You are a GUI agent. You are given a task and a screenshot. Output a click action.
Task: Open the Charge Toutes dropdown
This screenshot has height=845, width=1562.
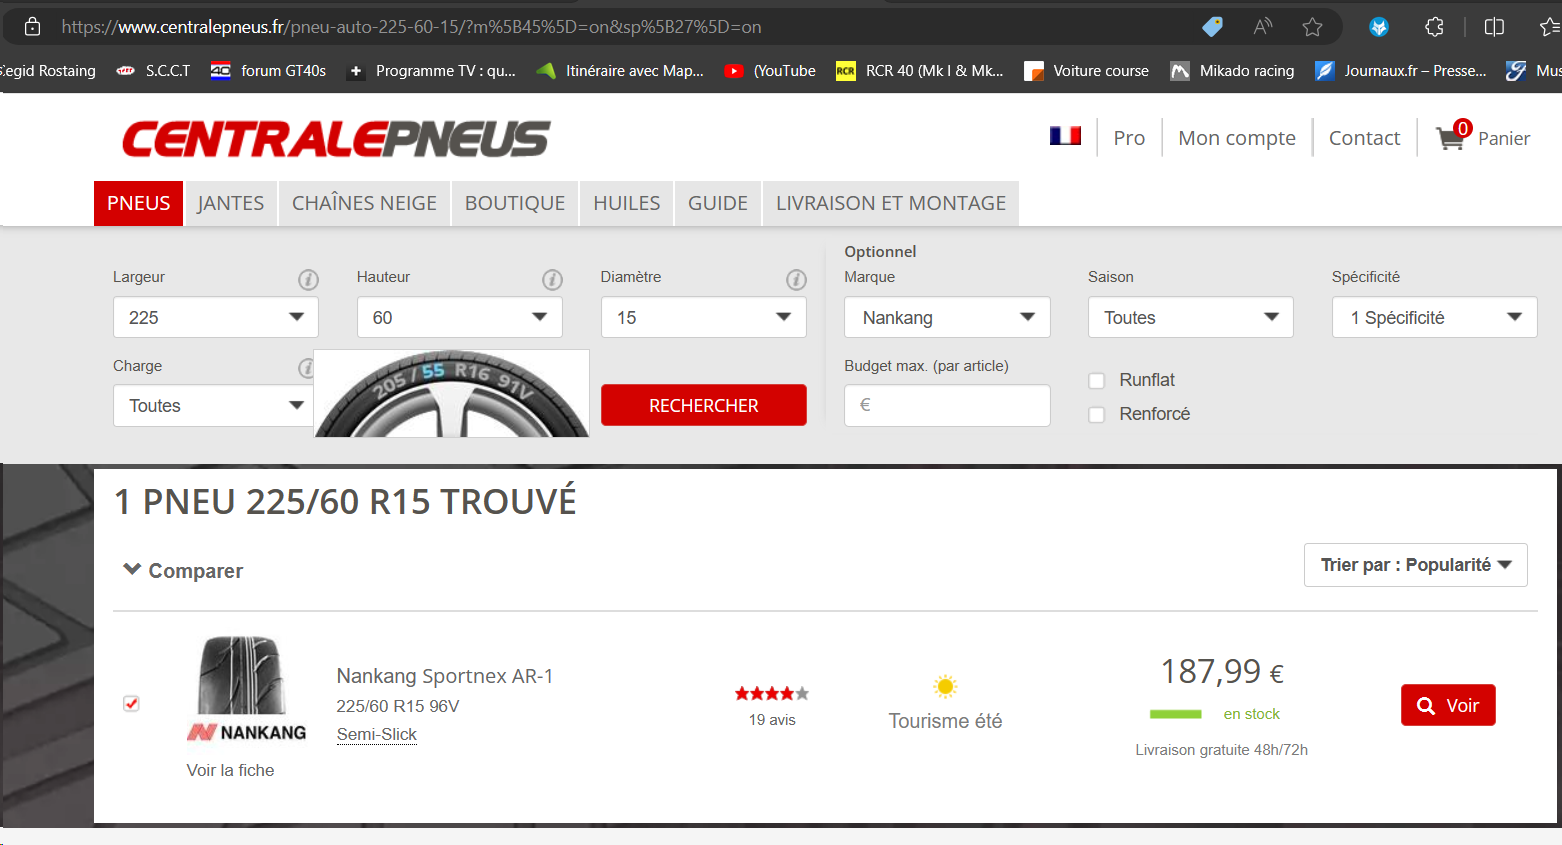pos(214,406)
